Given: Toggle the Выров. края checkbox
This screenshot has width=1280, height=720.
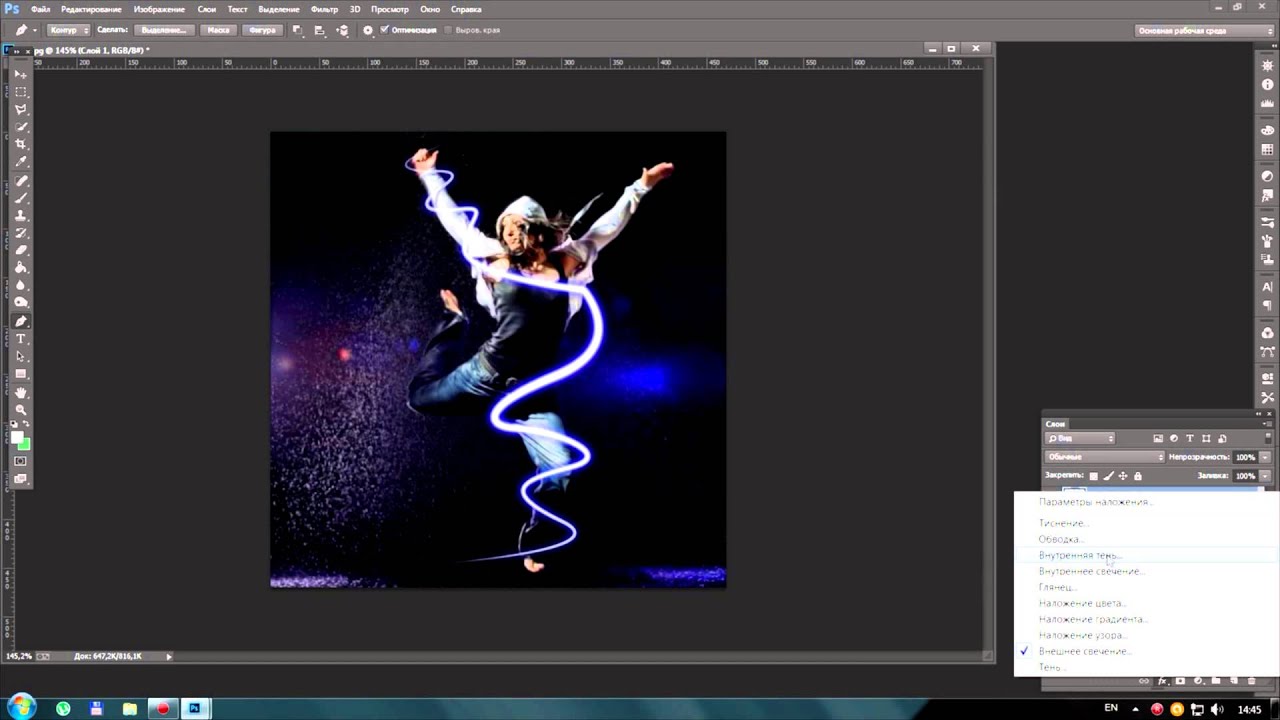Looking at the screenshot, I should (x=447, y=30).
